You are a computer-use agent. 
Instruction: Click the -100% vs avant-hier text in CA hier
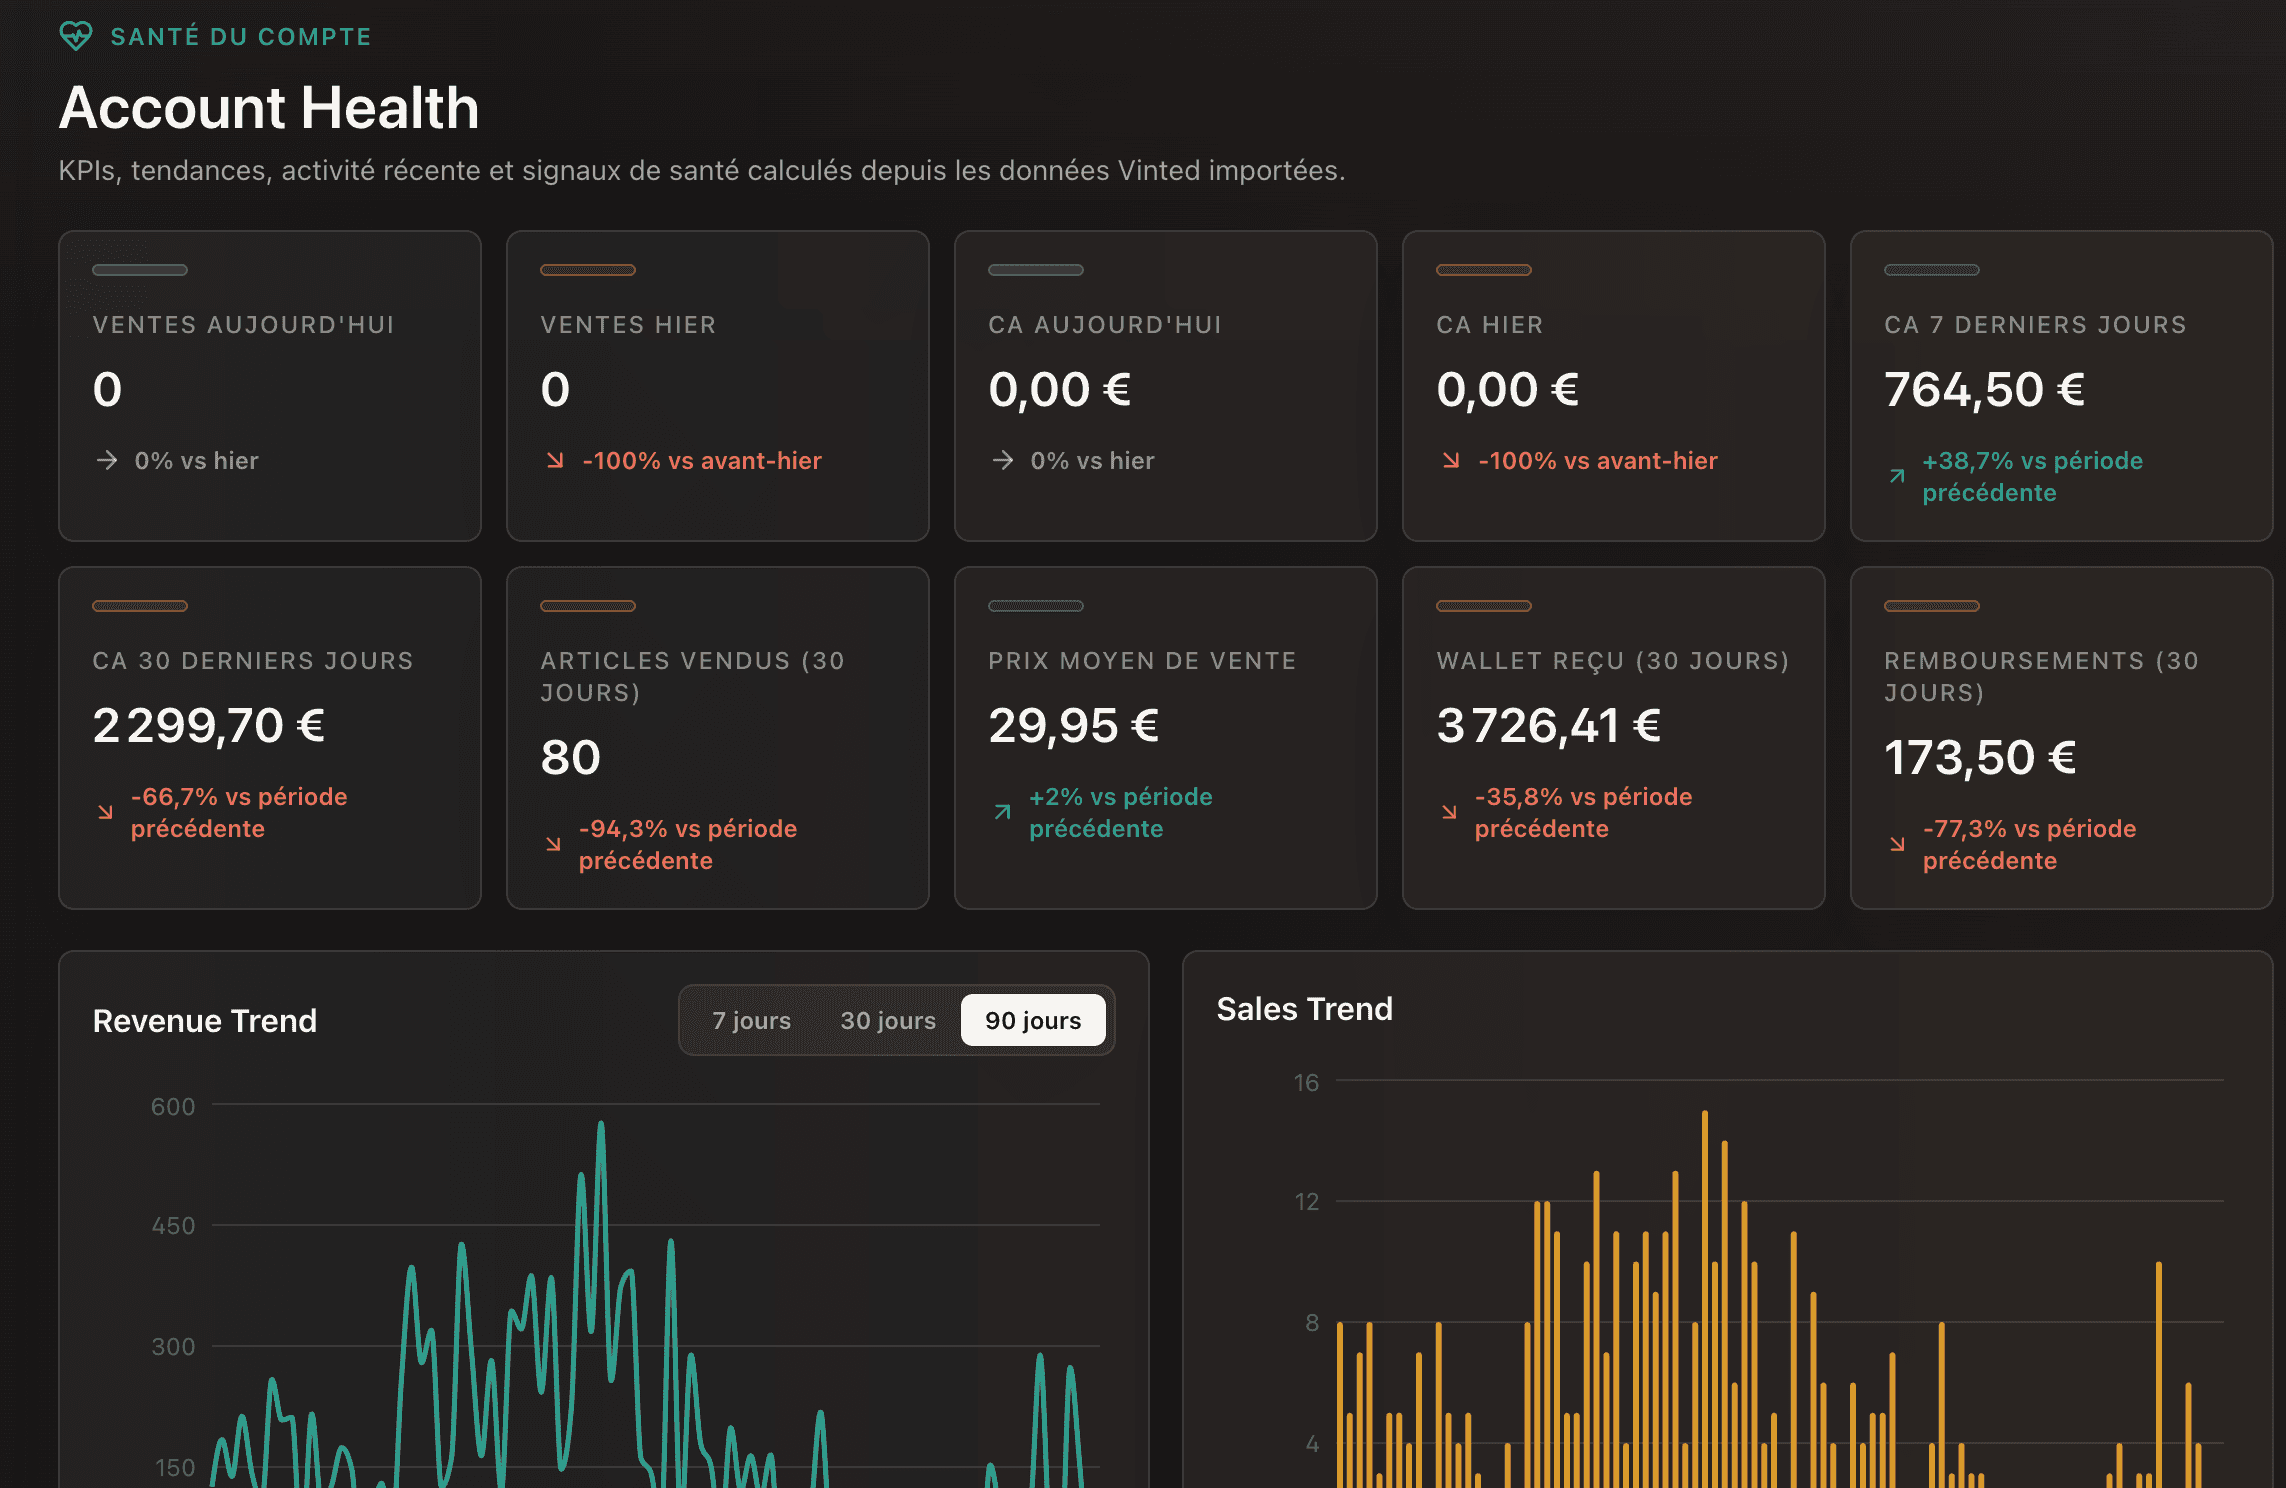(x=1598, y=461)
